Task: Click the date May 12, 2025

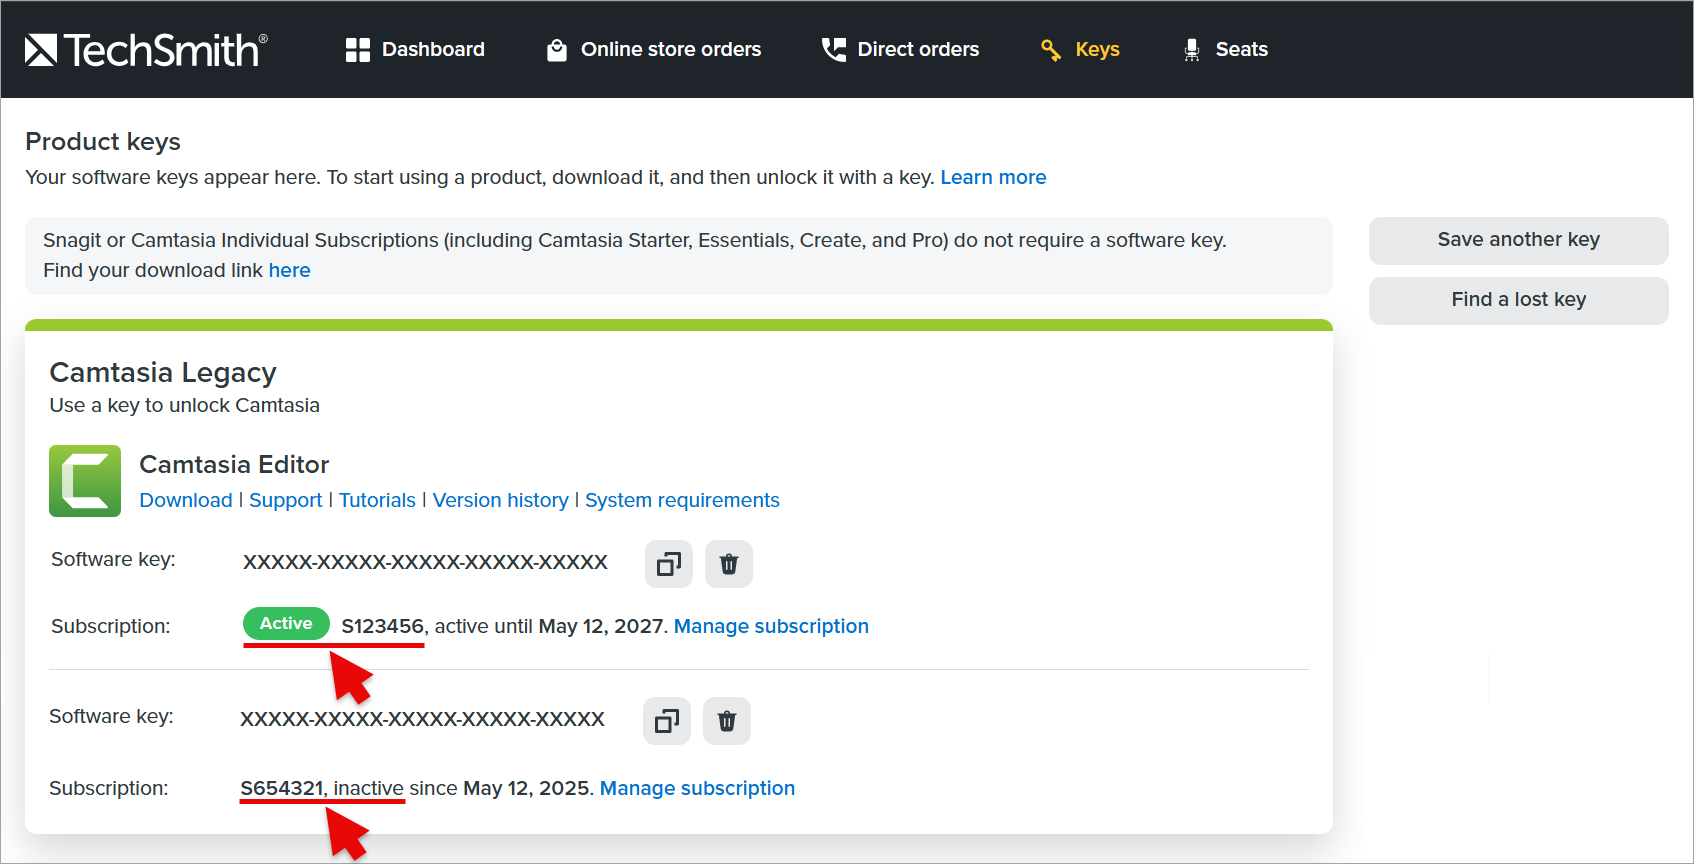Action: tap(526, 789)
